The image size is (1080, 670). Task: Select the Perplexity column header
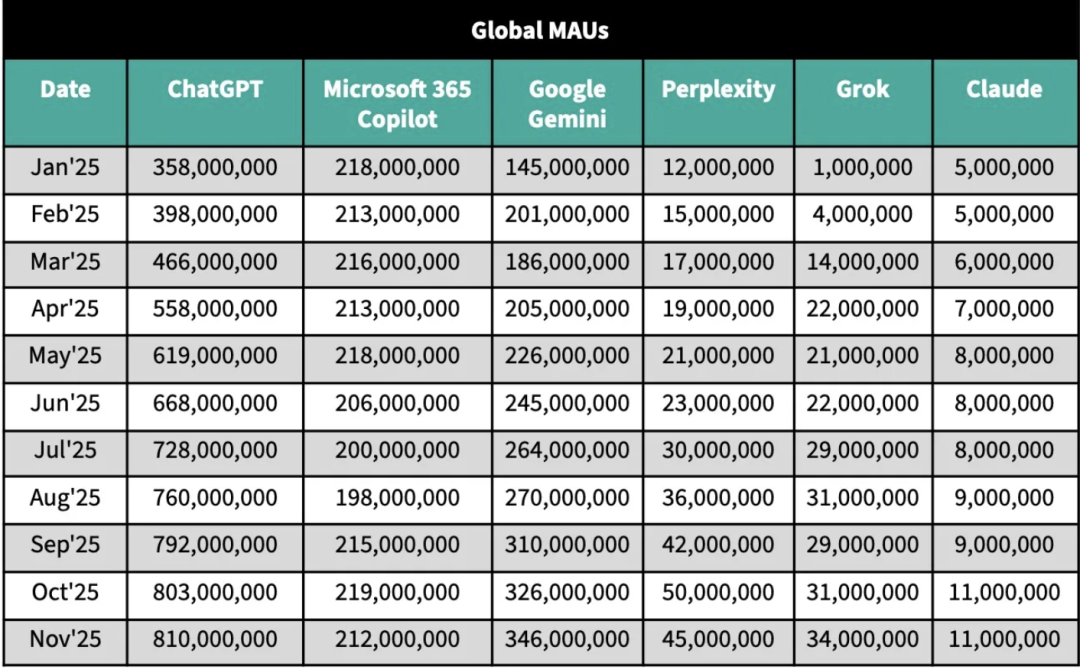718,89
